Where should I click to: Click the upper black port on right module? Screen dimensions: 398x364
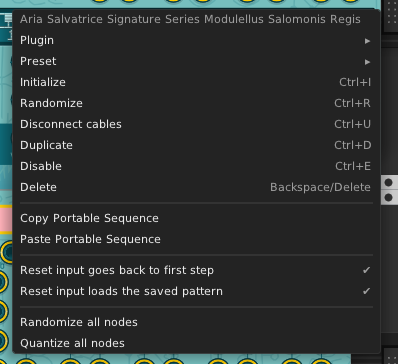(x=388, y=183)
